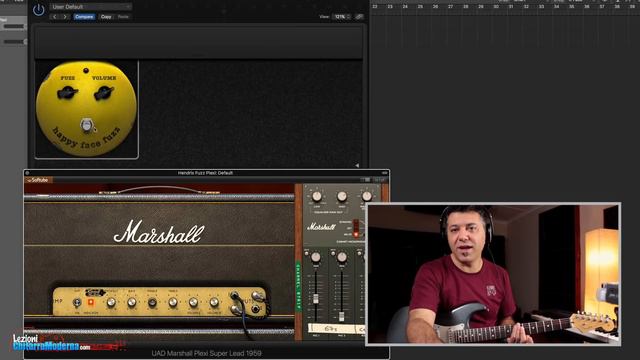
Task: Move the Mic 2 volume fader
Action: (342, 316)
